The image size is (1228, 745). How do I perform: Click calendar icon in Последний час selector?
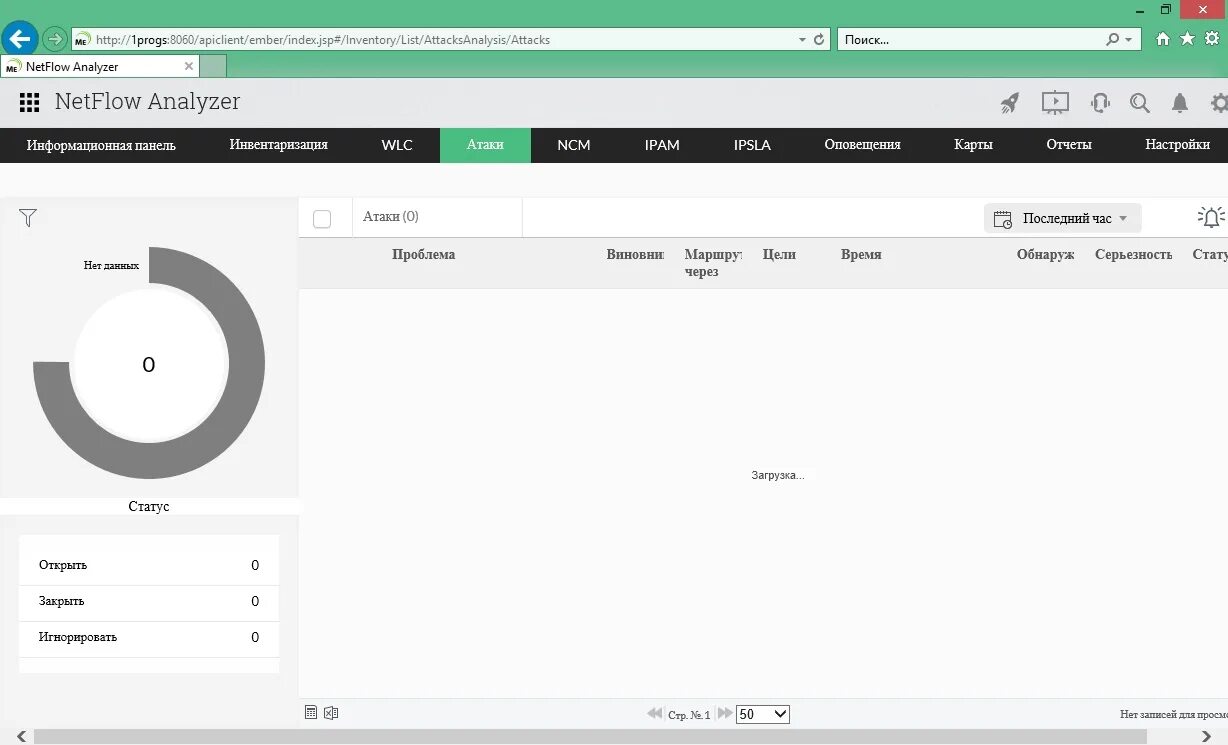1003,218
